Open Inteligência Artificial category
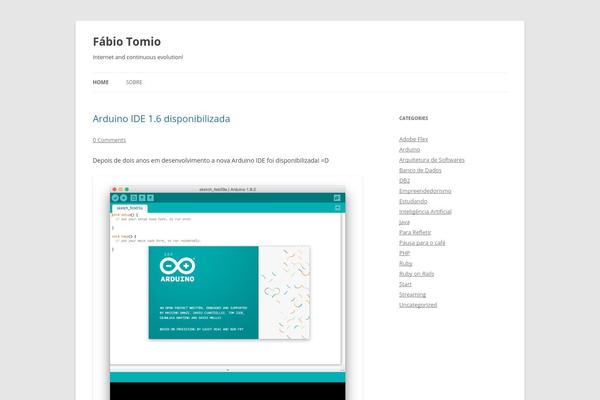Viewport: 600px width, 400px height. tap(425, 212)
